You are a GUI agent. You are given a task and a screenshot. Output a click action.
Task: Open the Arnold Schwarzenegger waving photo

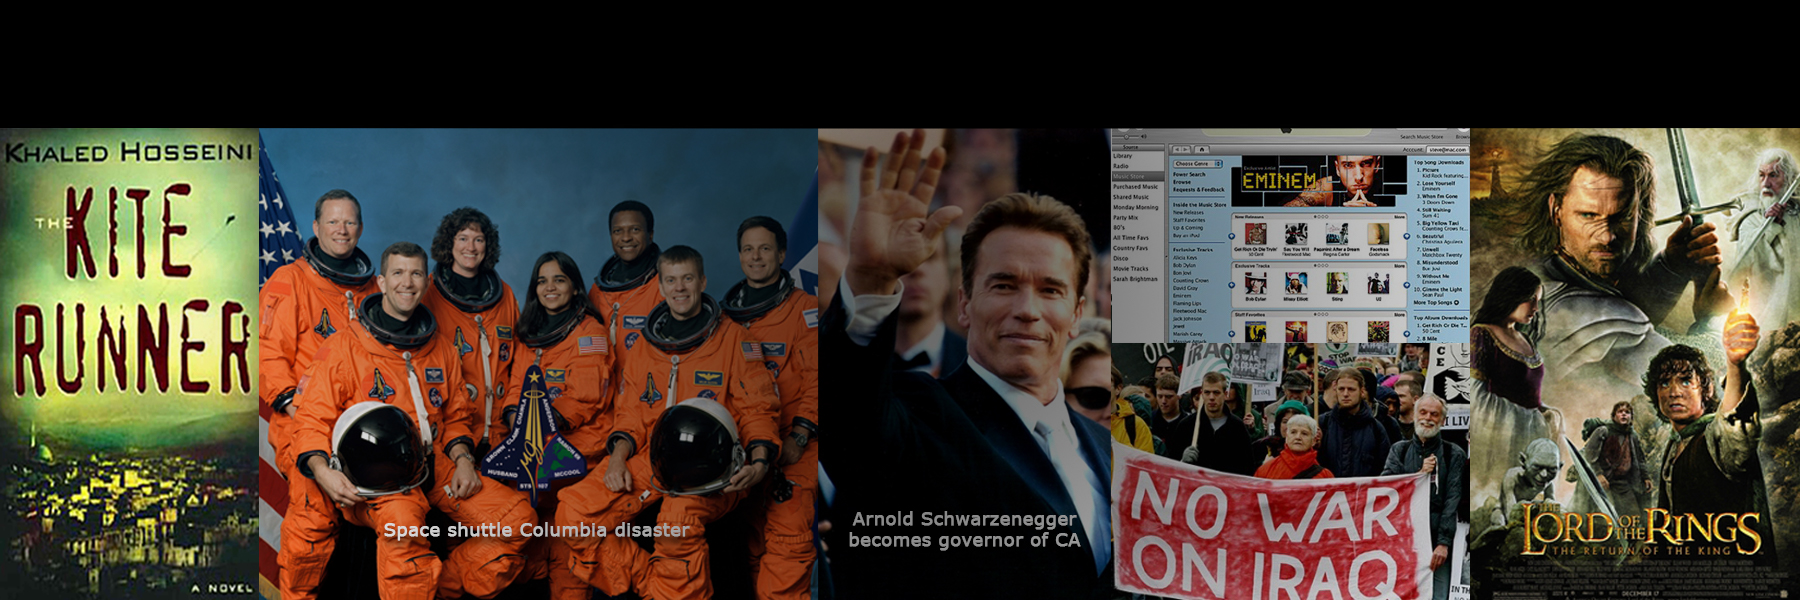pos(965,364)
